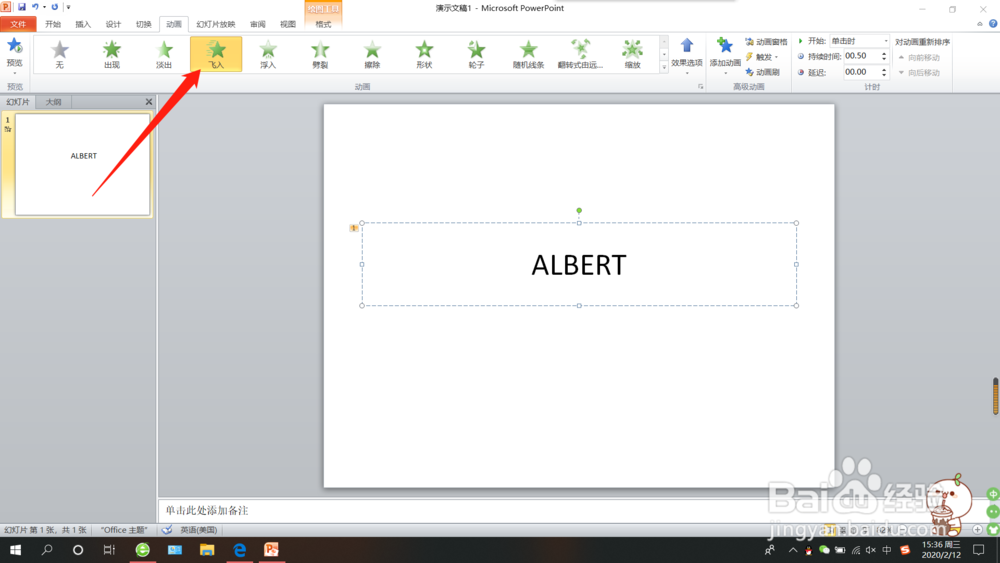
Task: Switch to the 开始 home tab
Action: (53, 24)
